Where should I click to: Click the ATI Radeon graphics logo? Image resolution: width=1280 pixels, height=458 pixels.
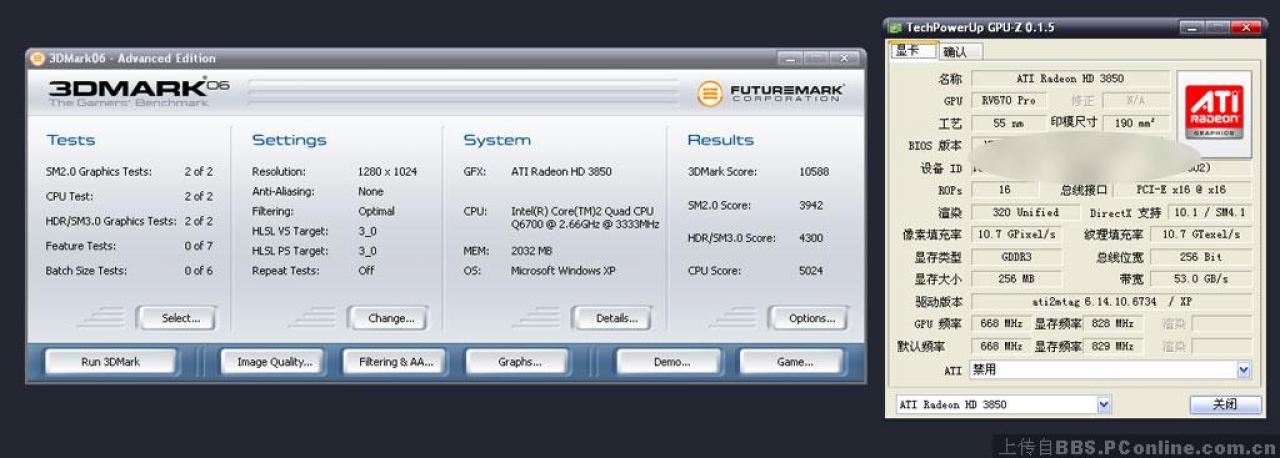[1213, 104]
